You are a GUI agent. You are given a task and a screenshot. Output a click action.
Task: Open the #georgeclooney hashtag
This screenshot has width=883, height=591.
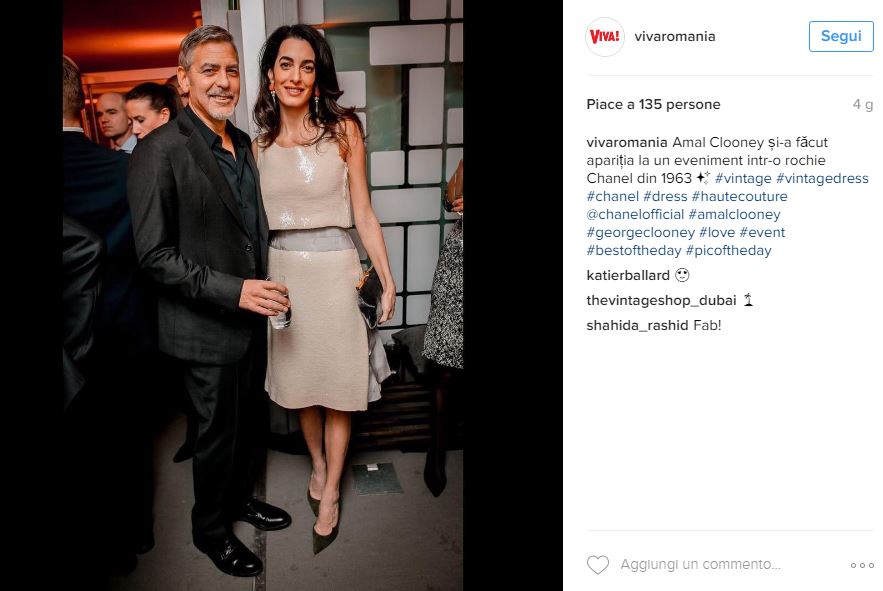tap(641, 233)
